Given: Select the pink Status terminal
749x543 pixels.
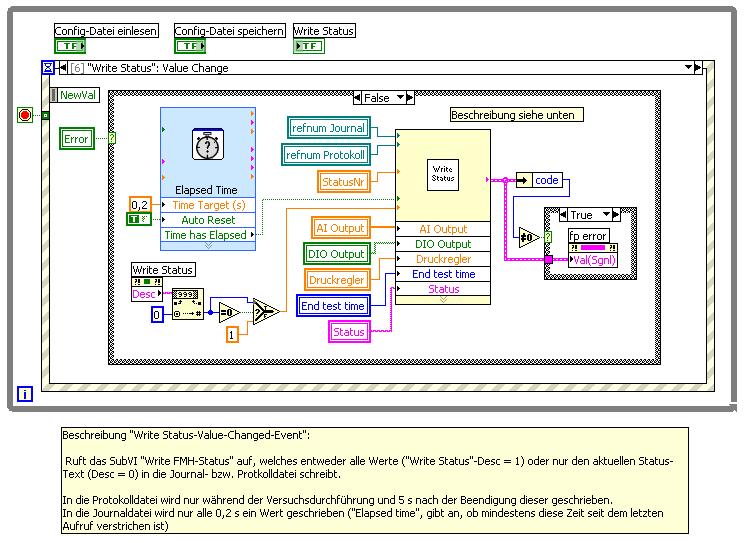Looking at the screenshot, I should click(349, 332).
